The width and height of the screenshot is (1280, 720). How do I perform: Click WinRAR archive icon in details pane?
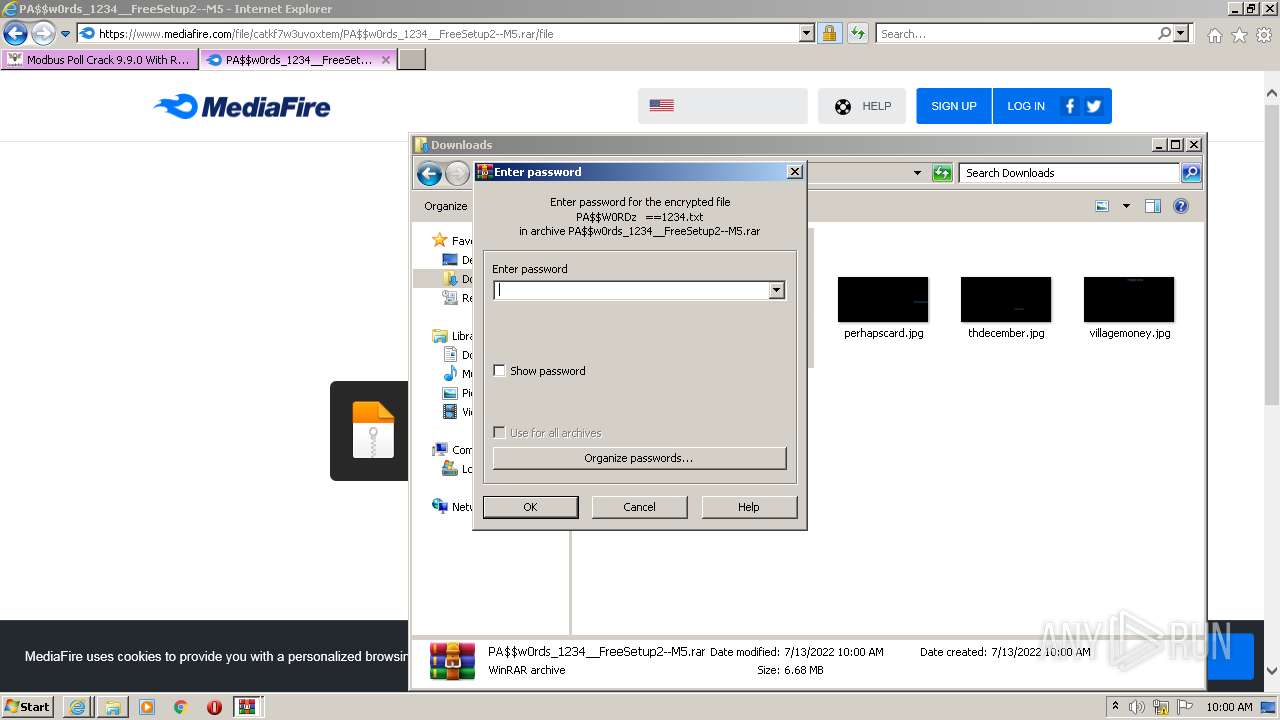452,660
